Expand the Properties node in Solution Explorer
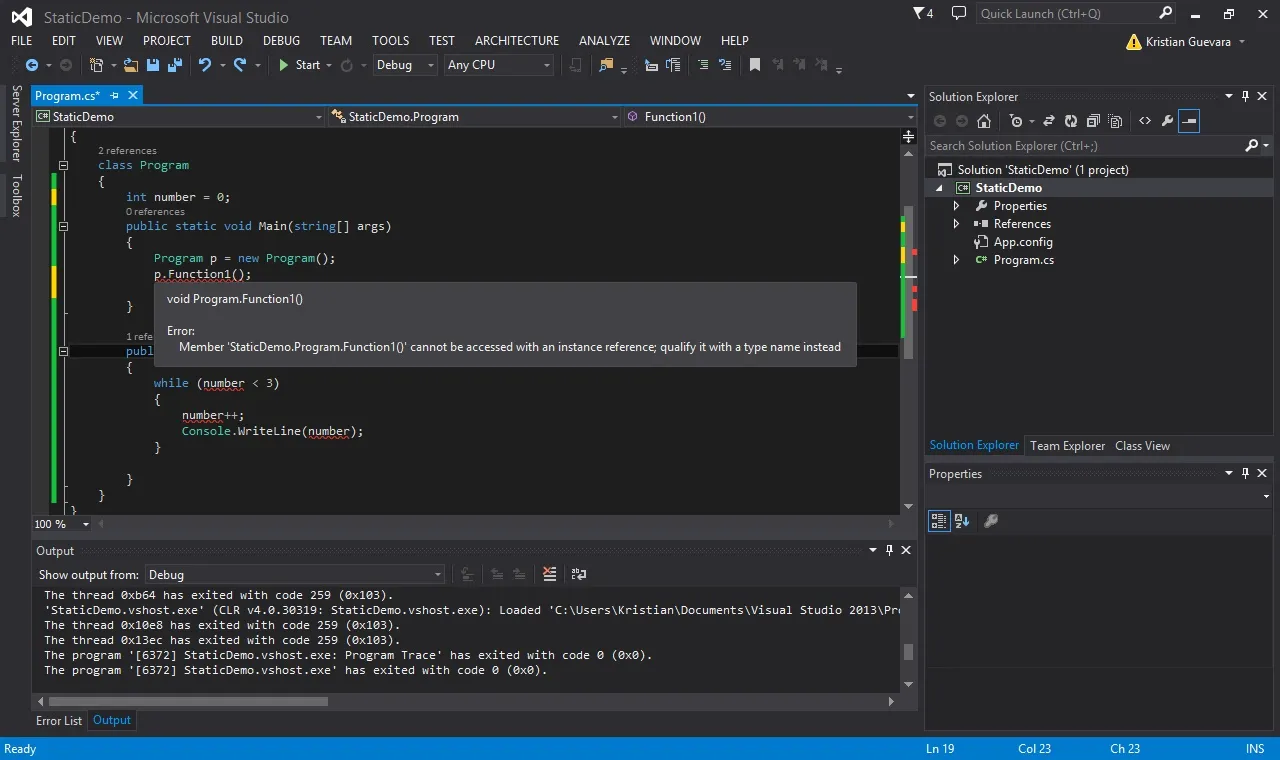This screenshot has width=1280, height=760. point(957,206)
